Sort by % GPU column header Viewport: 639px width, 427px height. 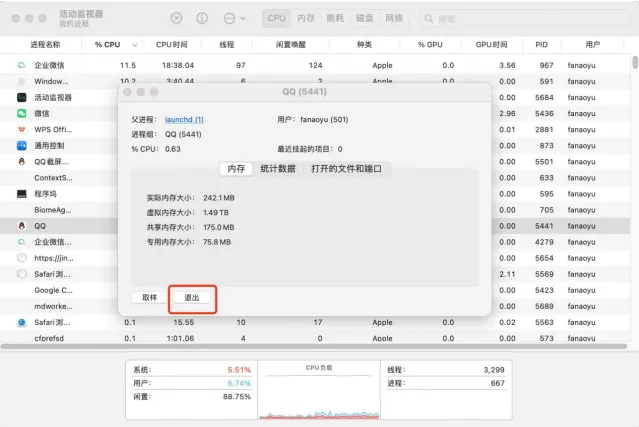[x=430, y=44]
